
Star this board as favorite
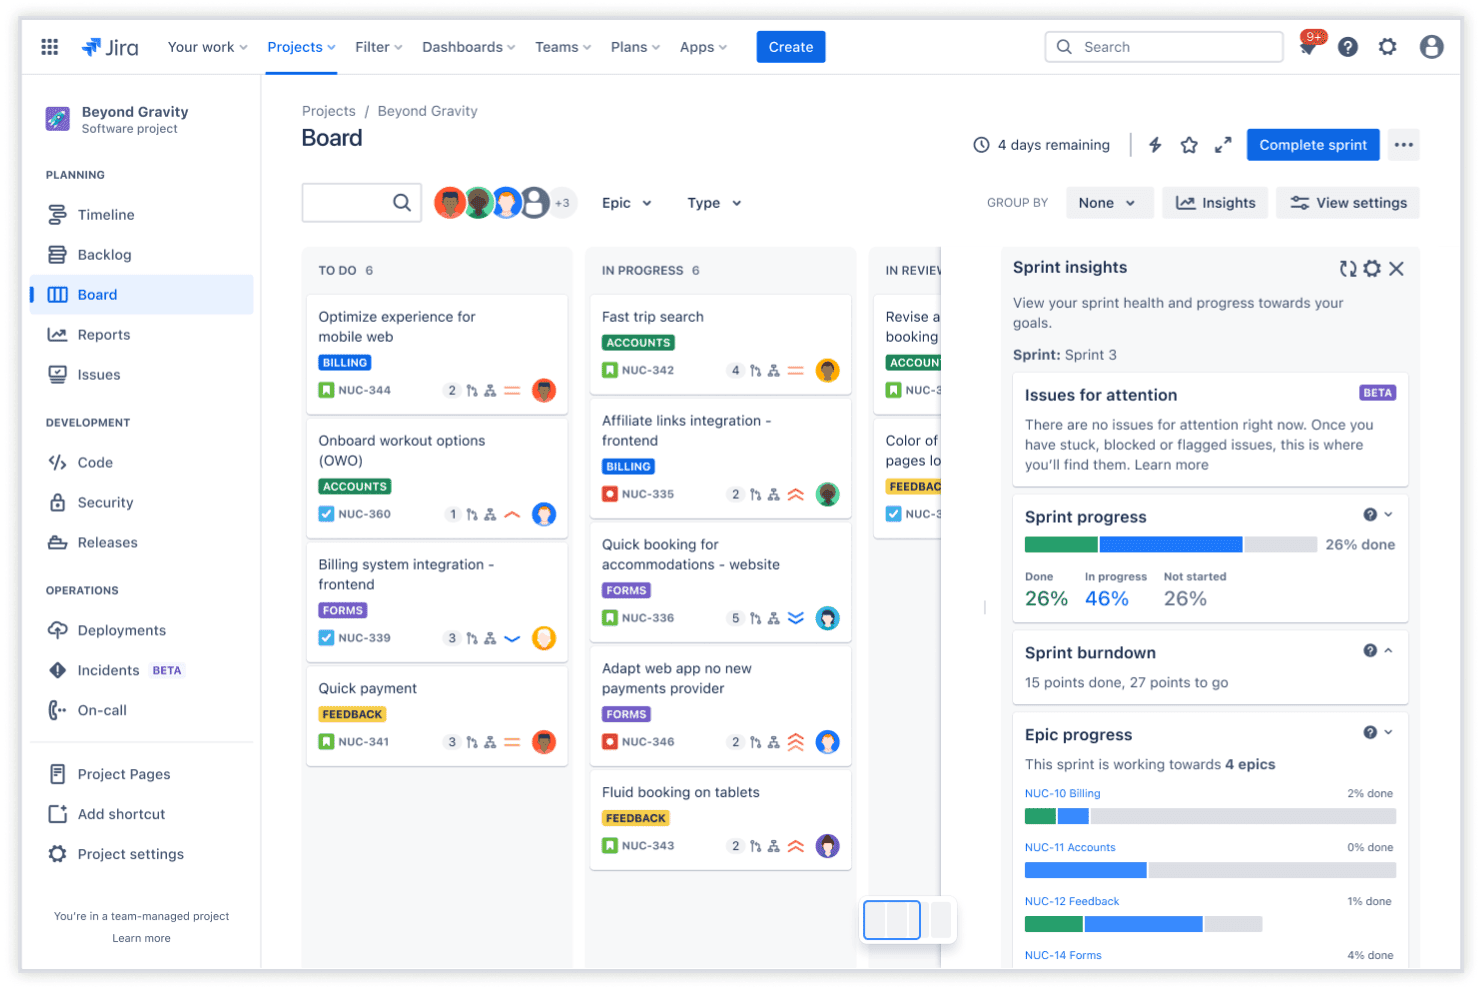[x=1189, y=145]
